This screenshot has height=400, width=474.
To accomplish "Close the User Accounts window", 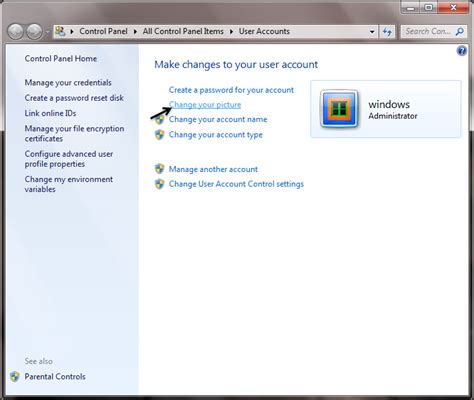I will point(453,8).
